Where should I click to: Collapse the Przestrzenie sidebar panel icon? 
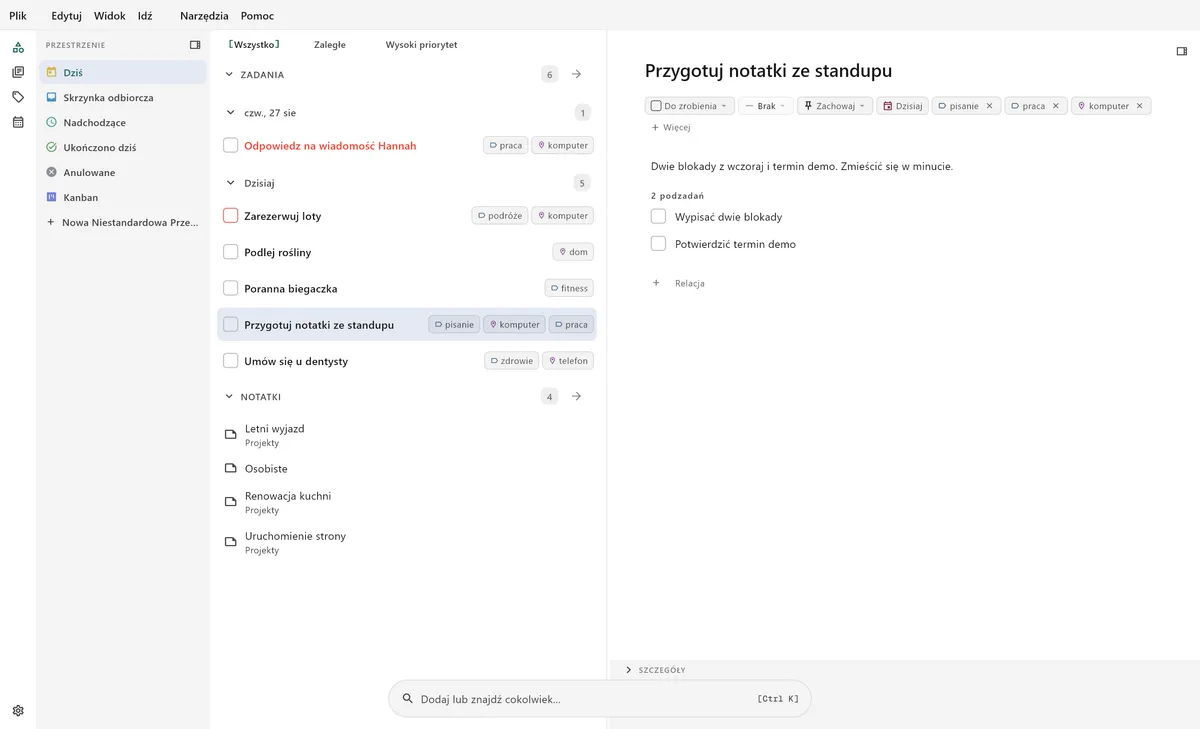(x=195, y=45)
